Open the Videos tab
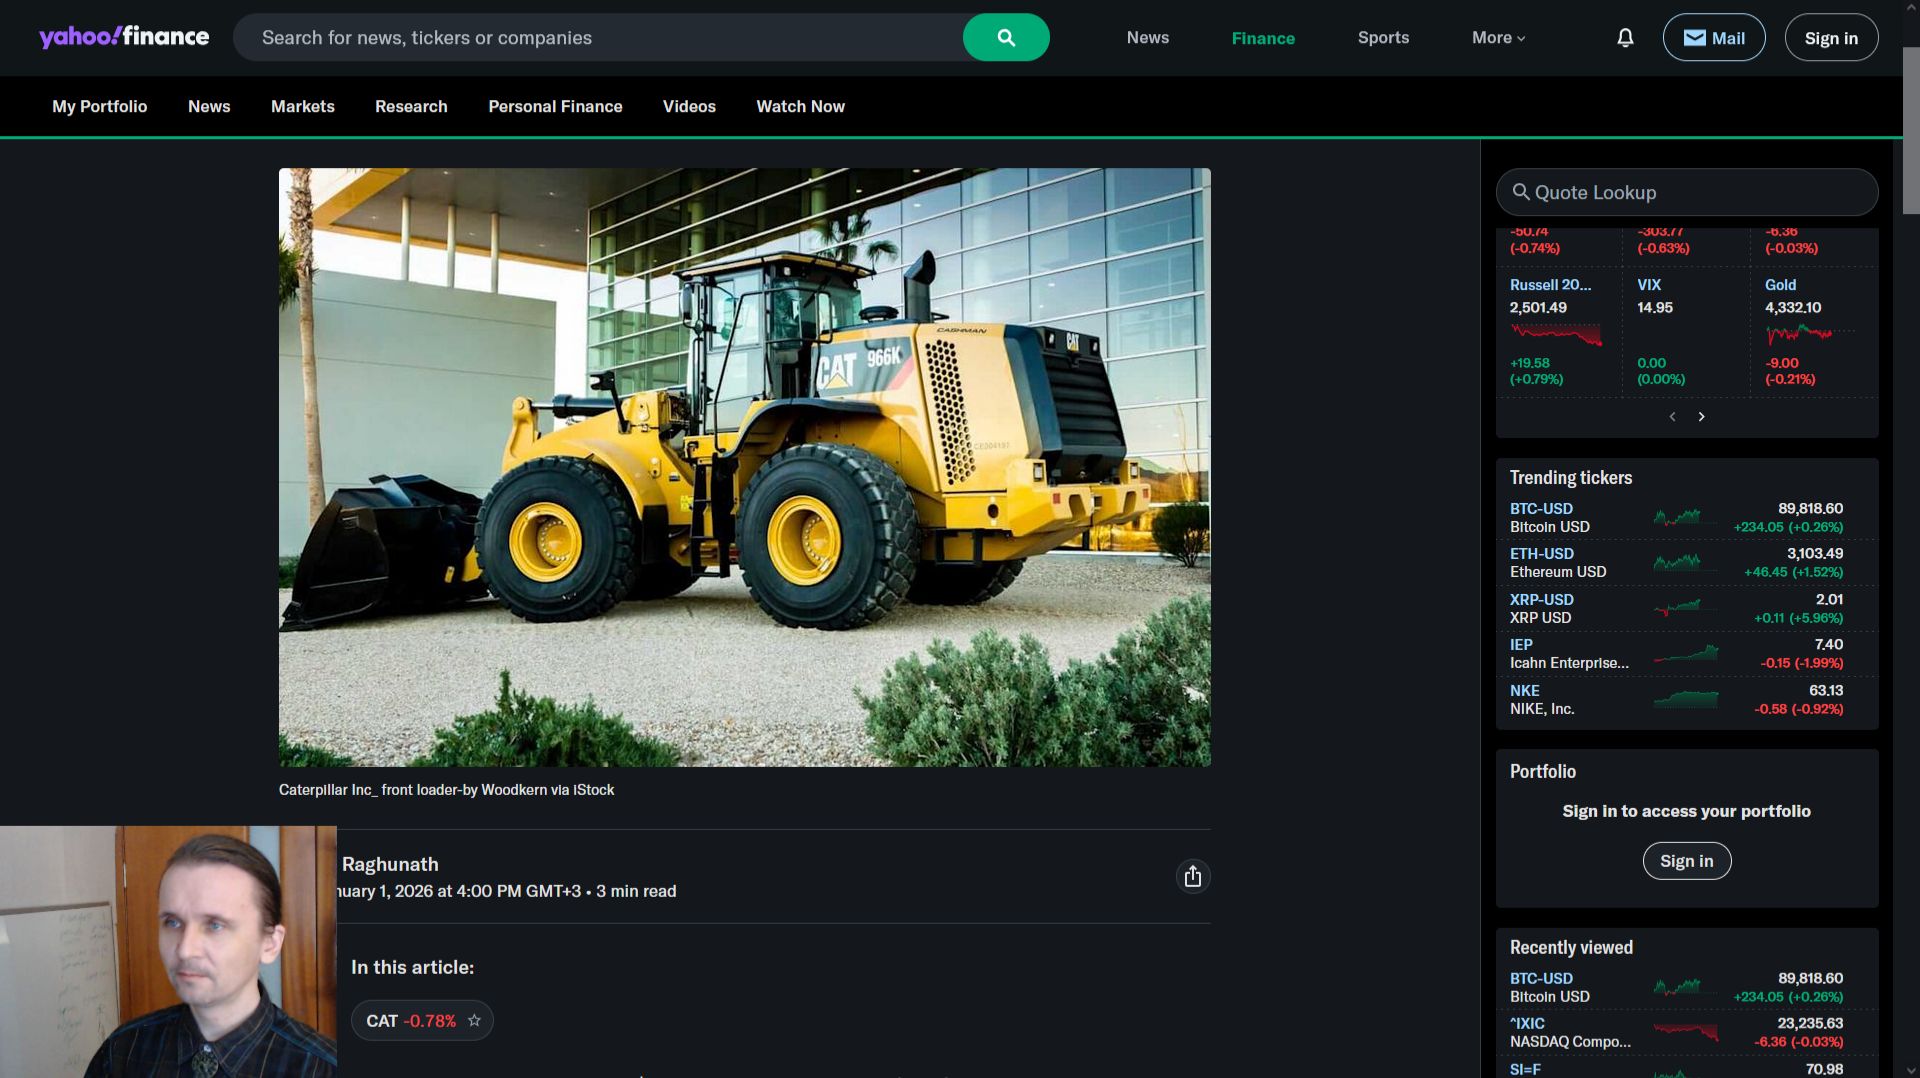This screenshot has height=1078, width=1920. [x=689, y=107]
